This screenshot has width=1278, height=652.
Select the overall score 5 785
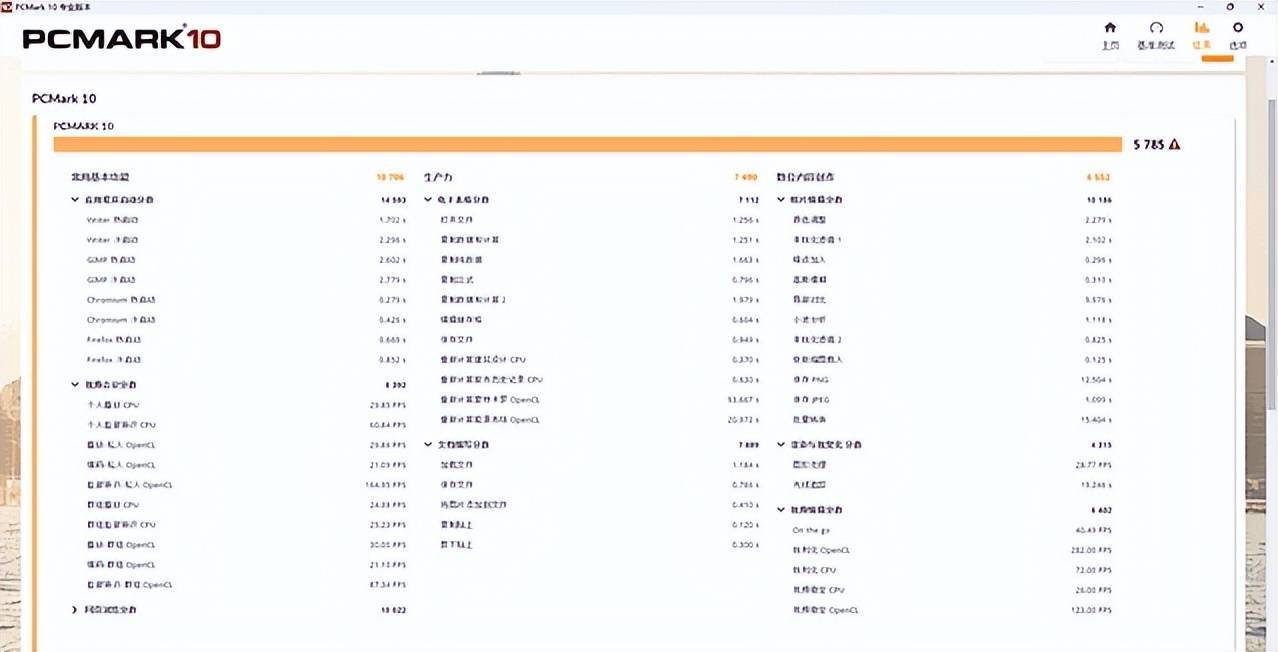(x=1149, y=144)
